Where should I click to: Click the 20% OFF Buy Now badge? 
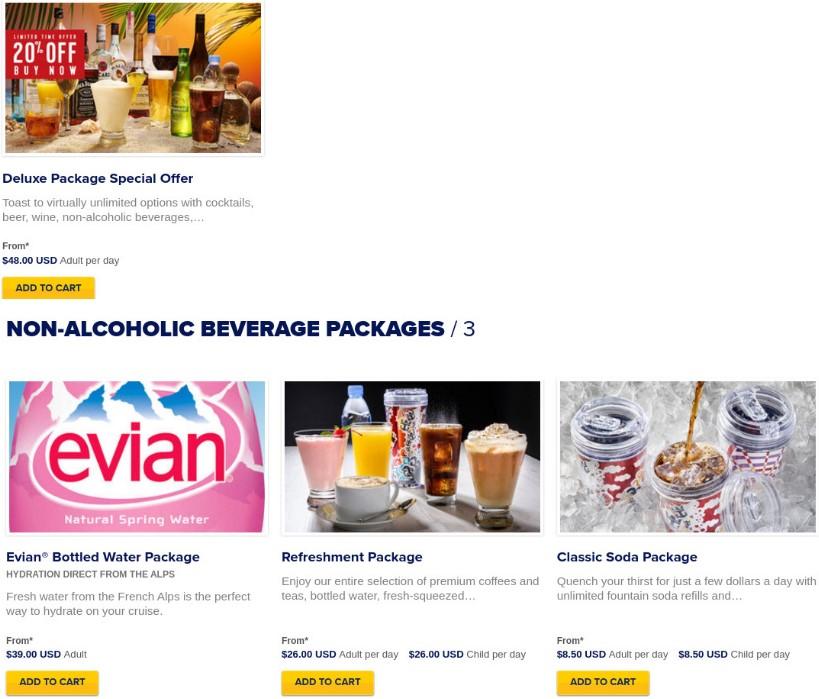coord(45,54)
